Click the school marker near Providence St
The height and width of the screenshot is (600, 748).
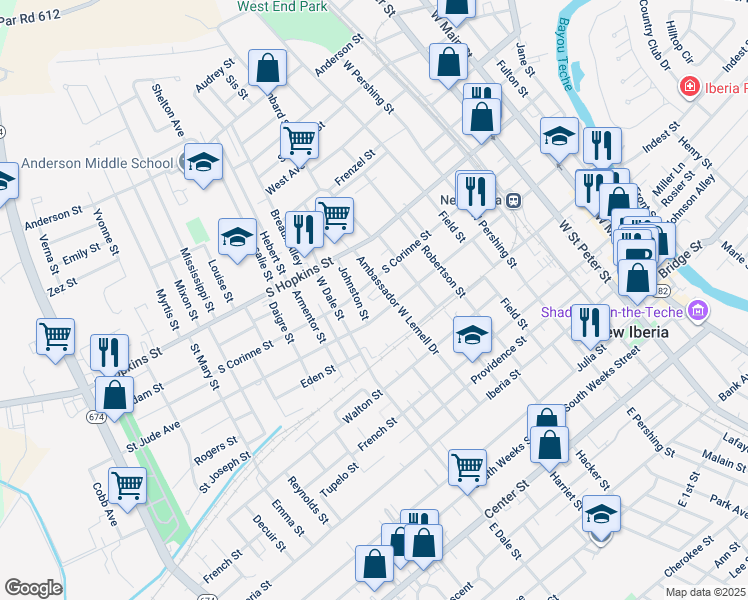pyautogui.click(x=472, y=336)
